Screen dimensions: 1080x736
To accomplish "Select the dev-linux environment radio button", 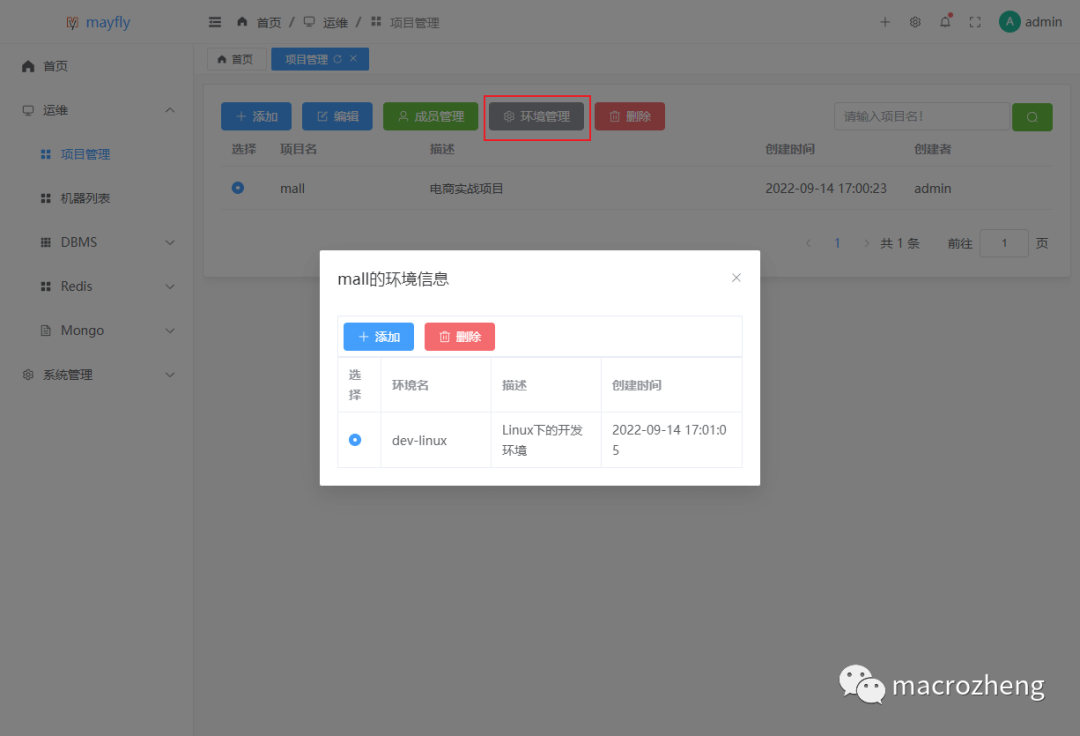I will click(355, 440).
